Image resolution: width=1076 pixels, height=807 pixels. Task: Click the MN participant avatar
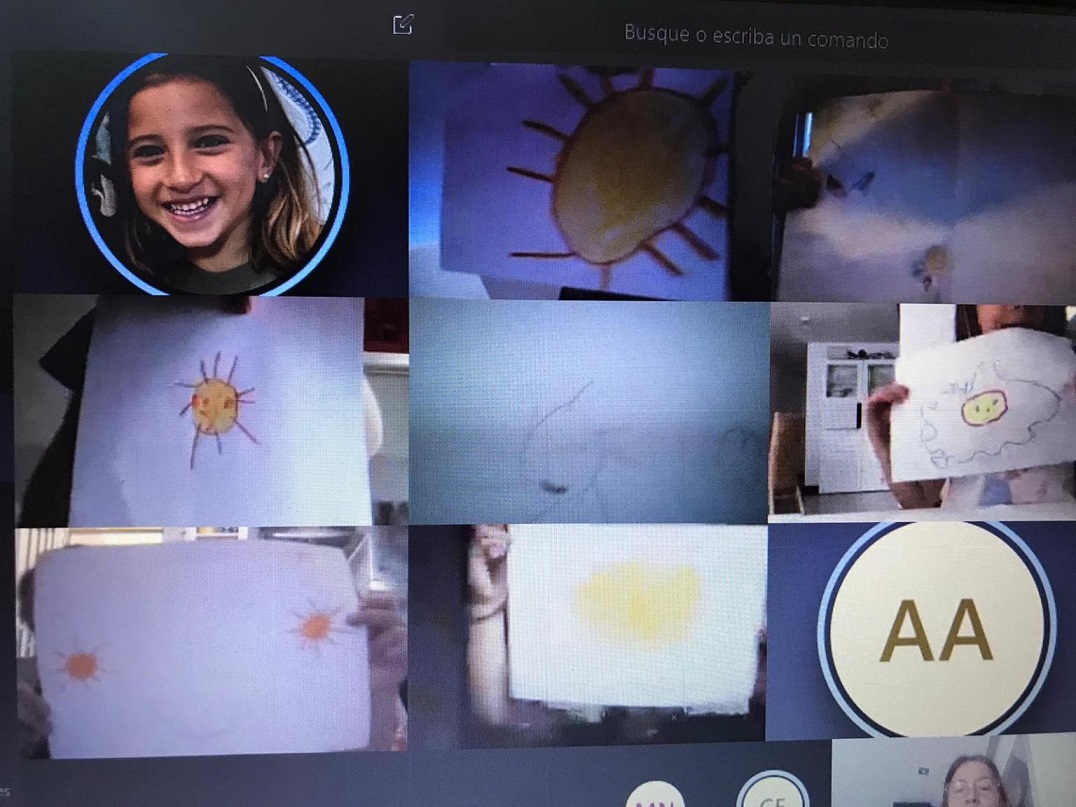tap(655, 797)
